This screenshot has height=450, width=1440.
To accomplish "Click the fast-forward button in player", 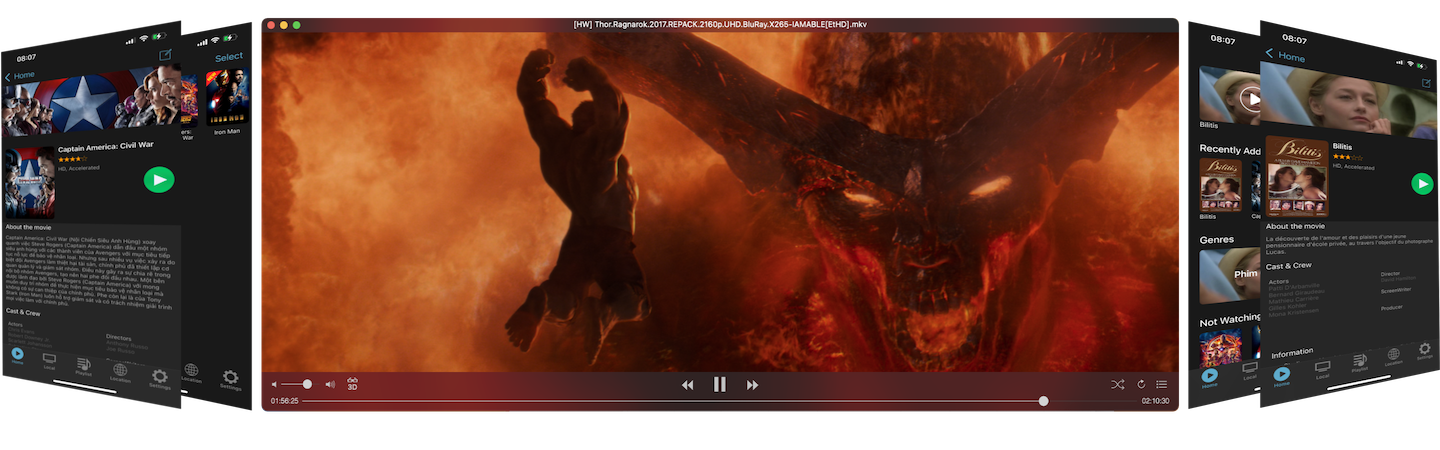I will (x=752, y=385).
